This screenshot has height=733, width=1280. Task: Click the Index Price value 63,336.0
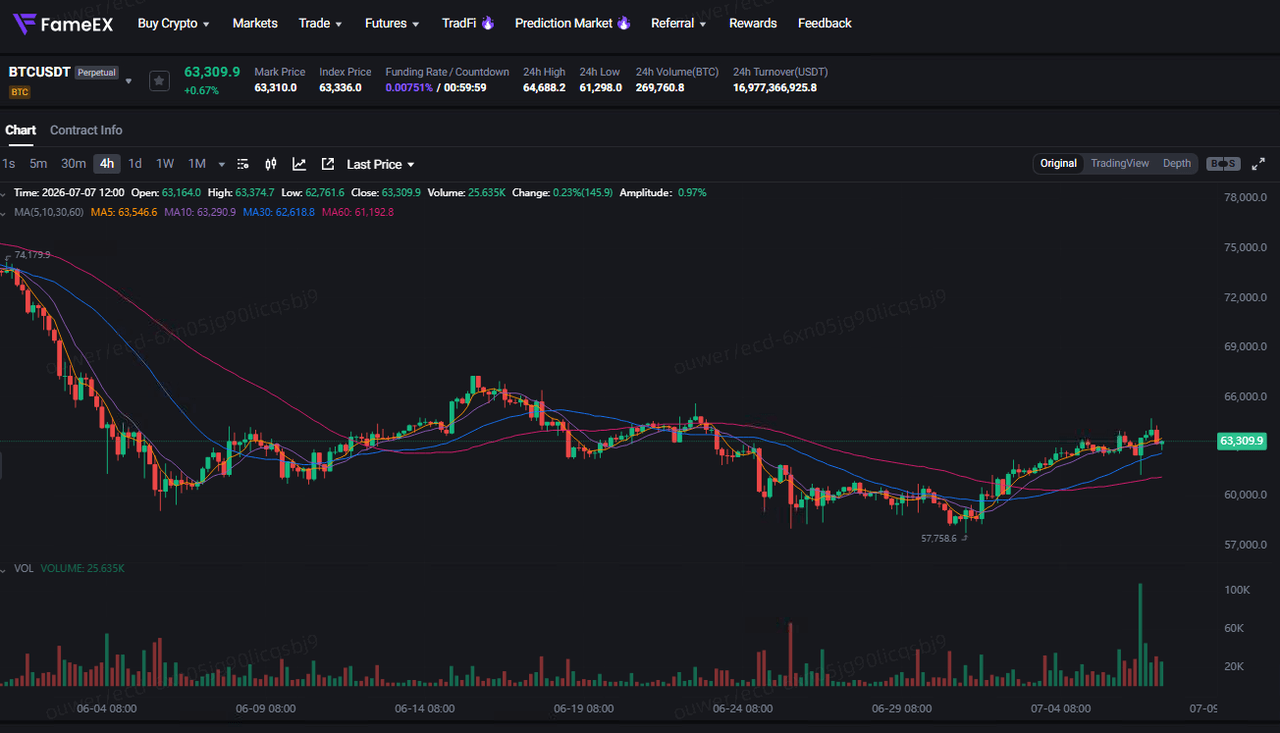[340, 88]
